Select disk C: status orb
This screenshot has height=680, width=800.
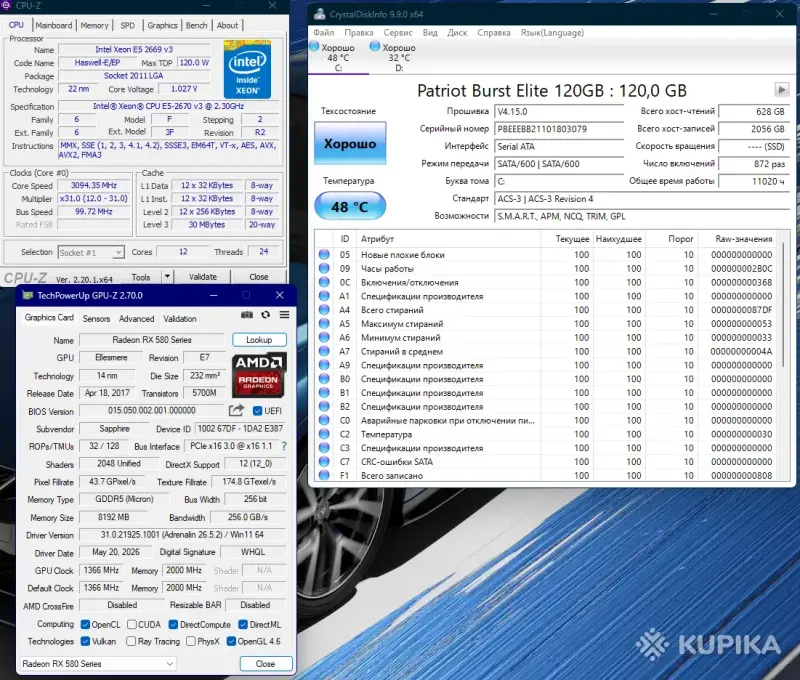click(x=315, y=46)
